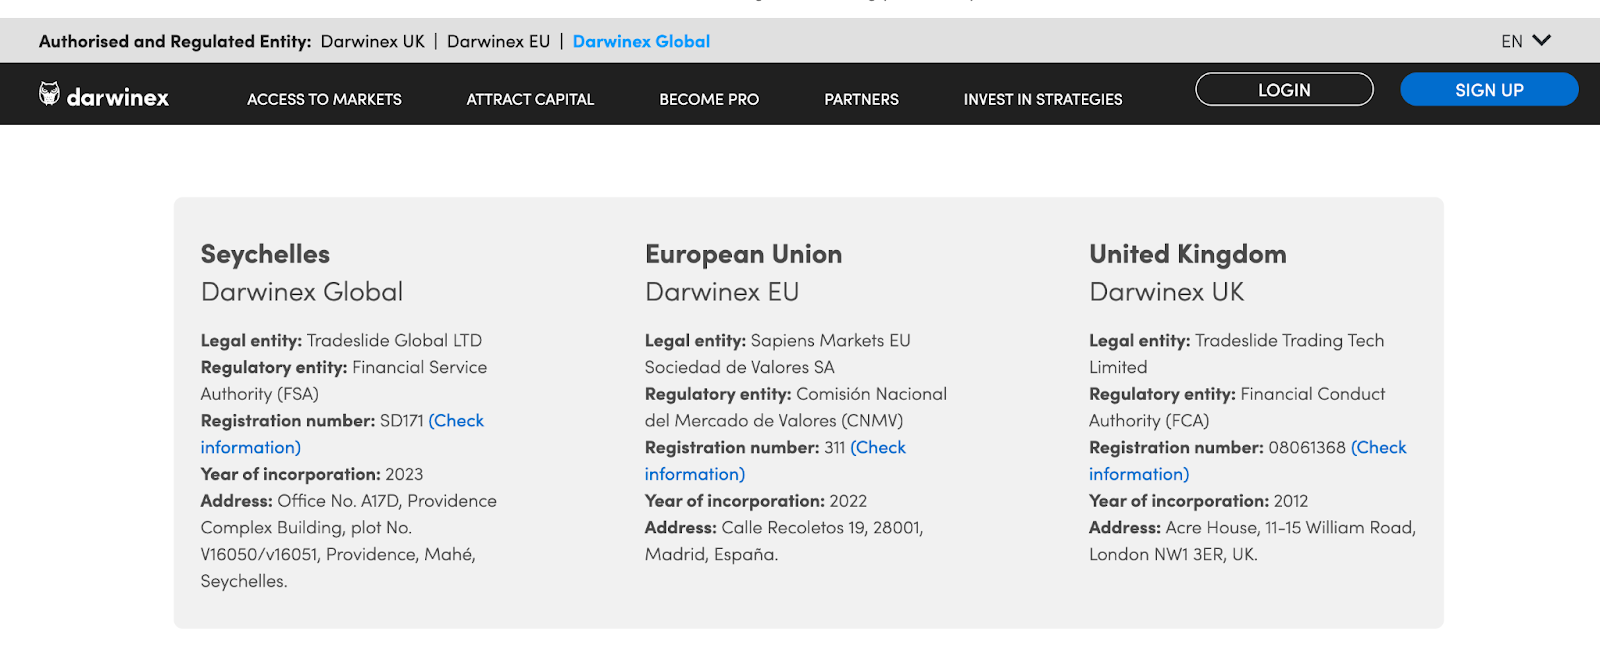This screenshot has width=1600, height=656.
Task: Click the Darwinex owl logo icon
Action: (x=49, y=94)
